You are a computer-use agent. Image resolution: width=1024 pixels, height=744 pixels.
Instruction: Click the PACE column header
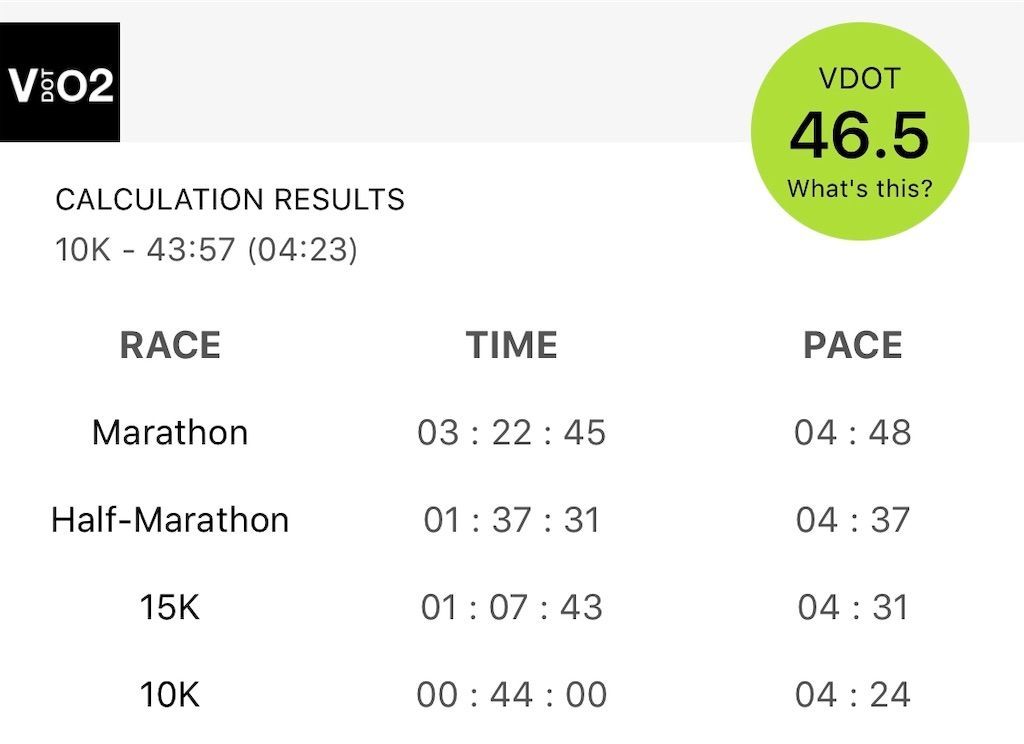852,346
